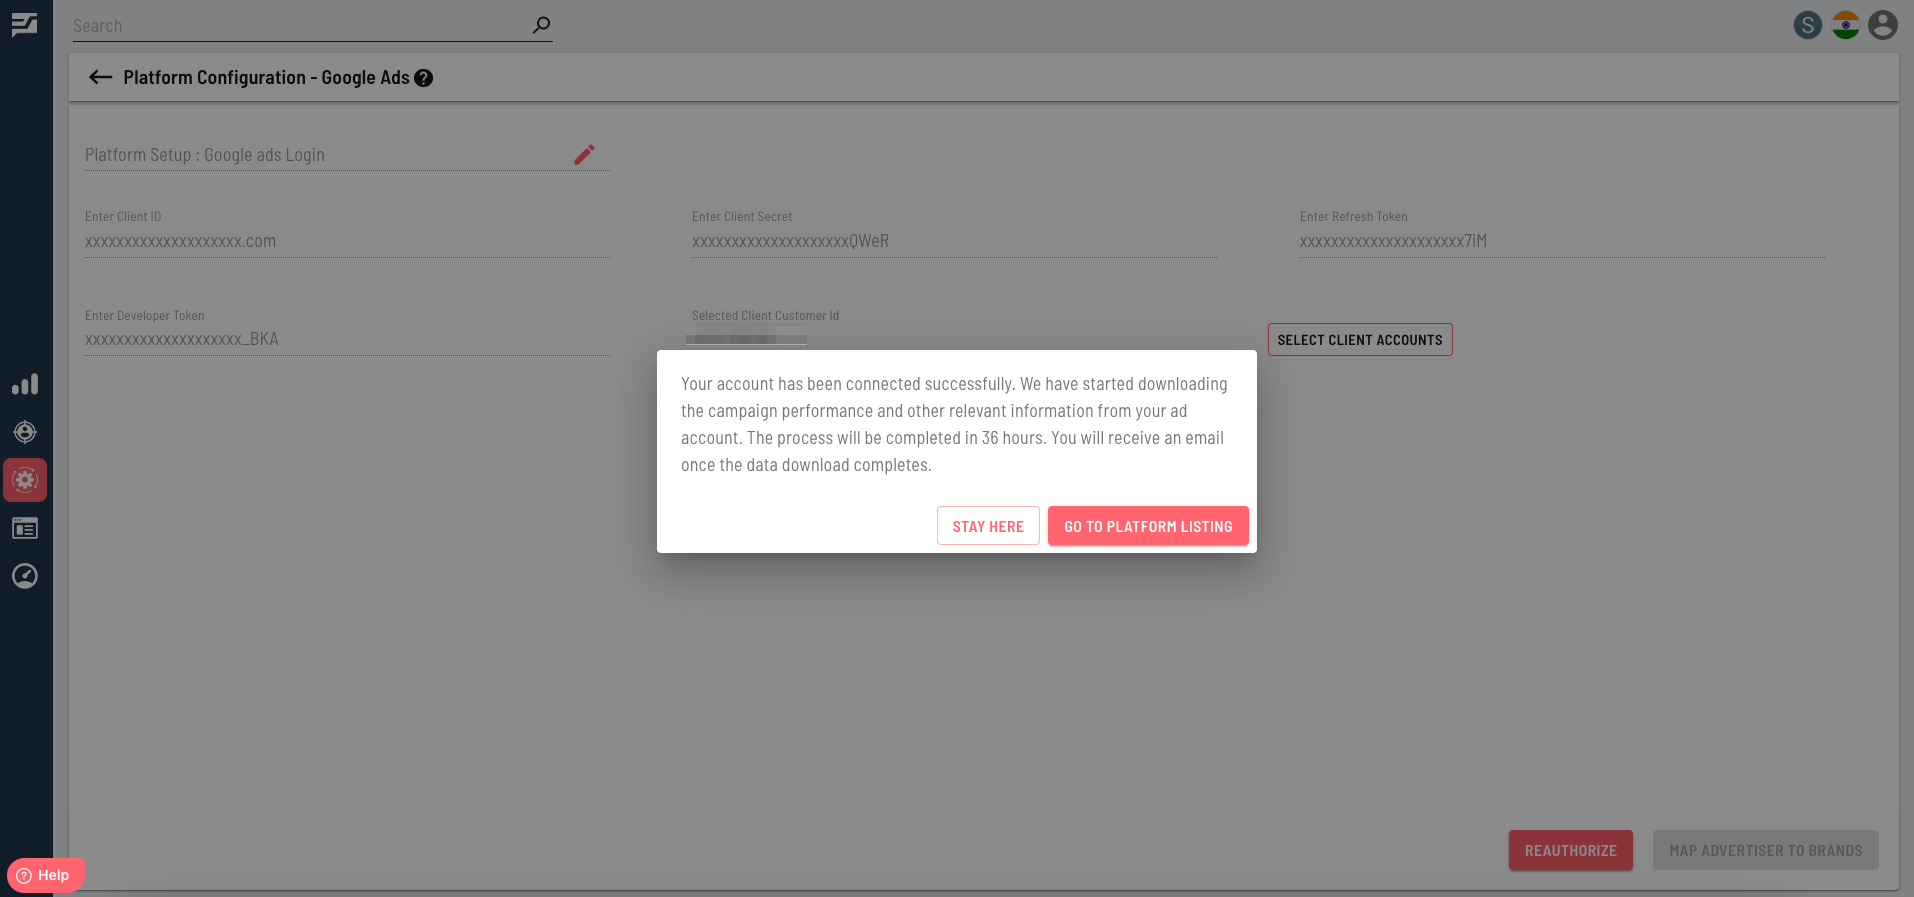Open the settings gear sidebar icon

point(25,480)
